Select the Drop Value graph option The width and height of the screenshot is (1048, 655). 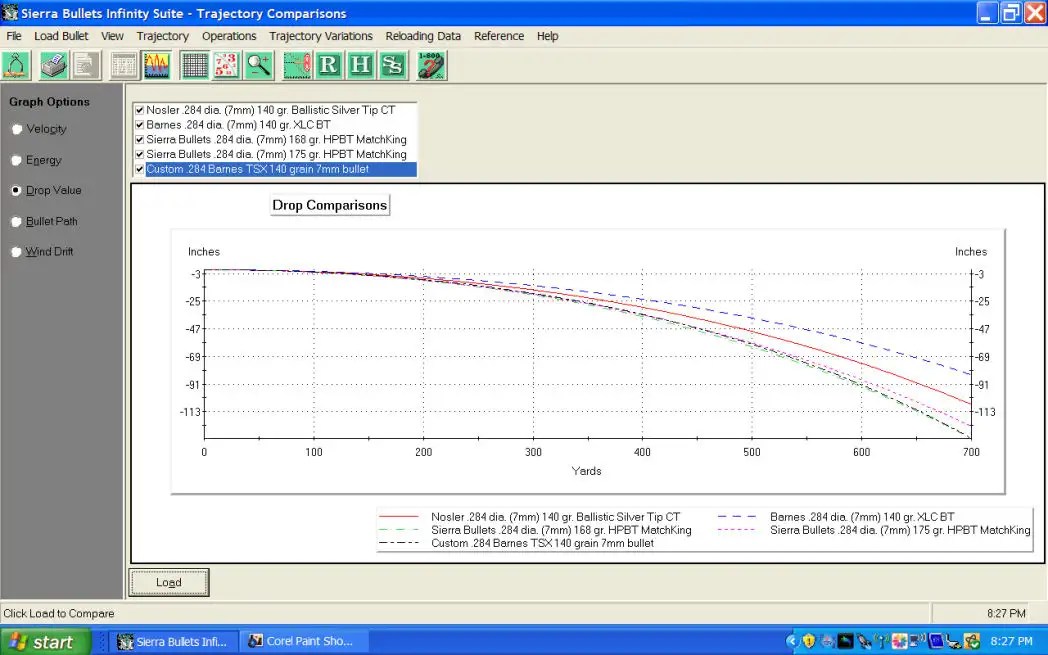coord(46,190)
